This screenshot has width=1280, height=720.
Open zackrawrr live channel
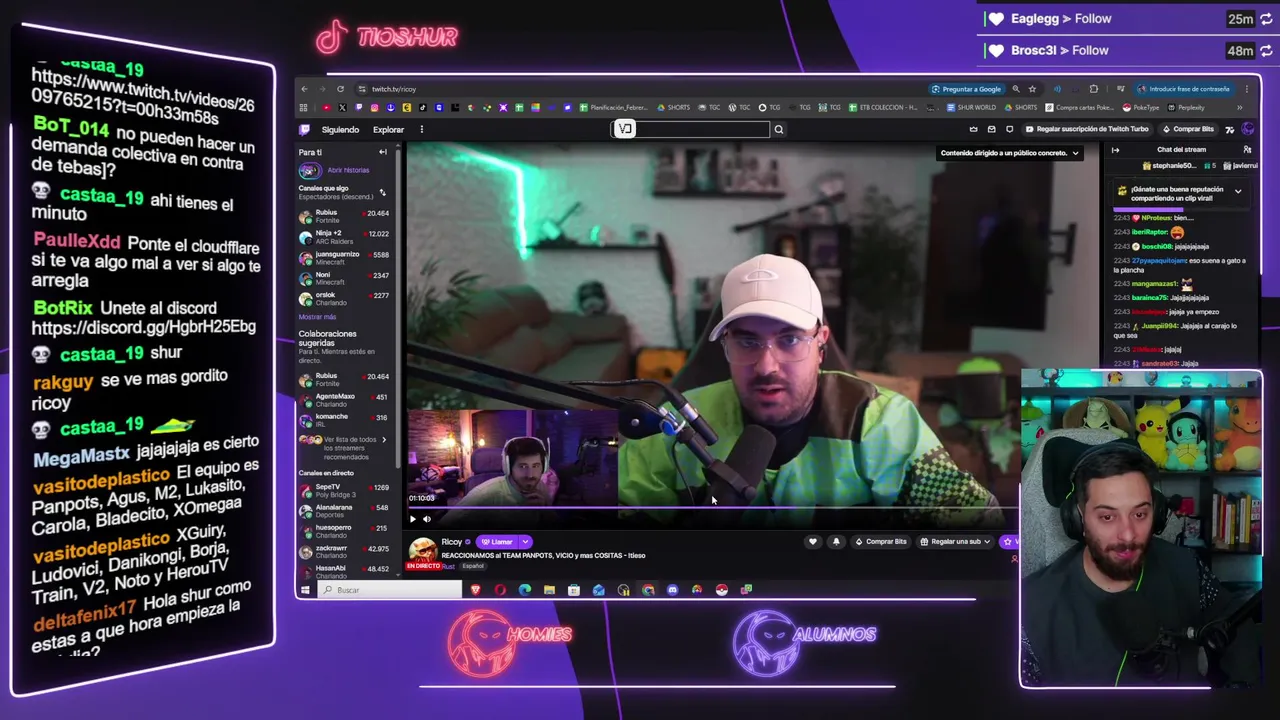344,551
